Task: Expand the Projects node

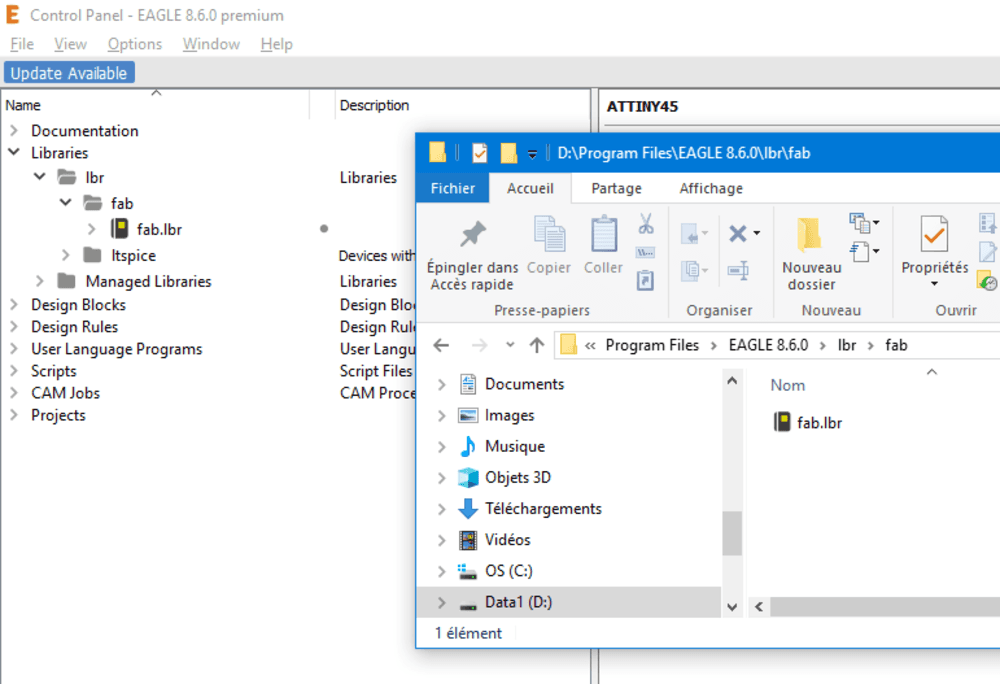Action: pos(14,415)
